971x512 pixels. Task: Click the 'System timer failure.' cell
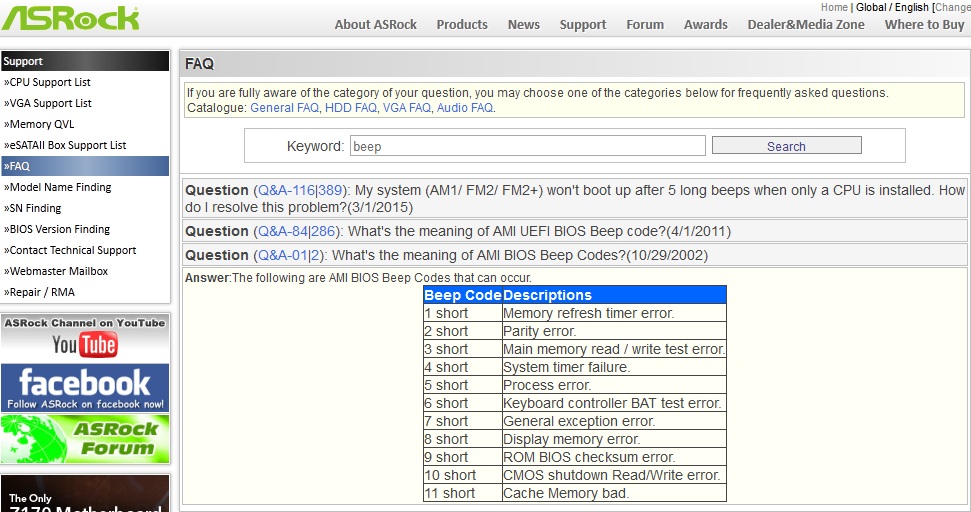point(614,367)
